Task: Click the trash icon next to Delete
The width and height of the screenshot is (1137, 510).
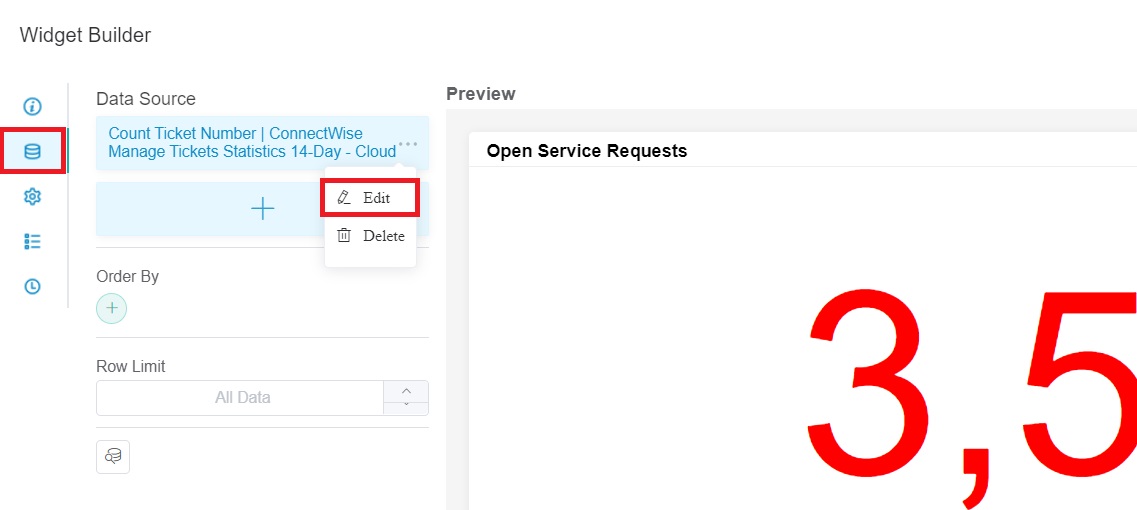Action: coord(344,236)
